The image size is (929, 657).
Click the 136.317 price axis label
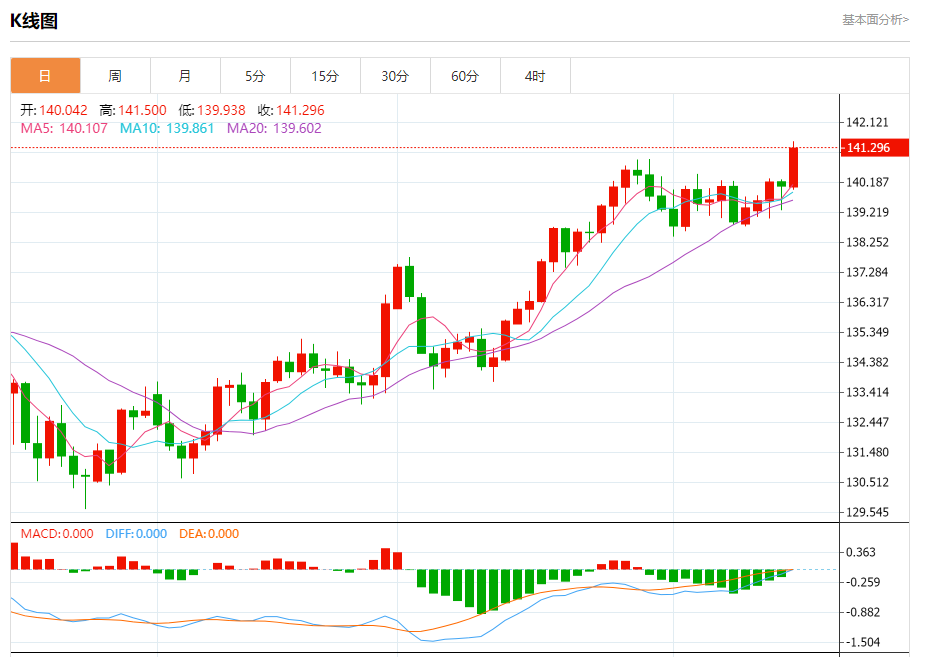coord(867,302)
